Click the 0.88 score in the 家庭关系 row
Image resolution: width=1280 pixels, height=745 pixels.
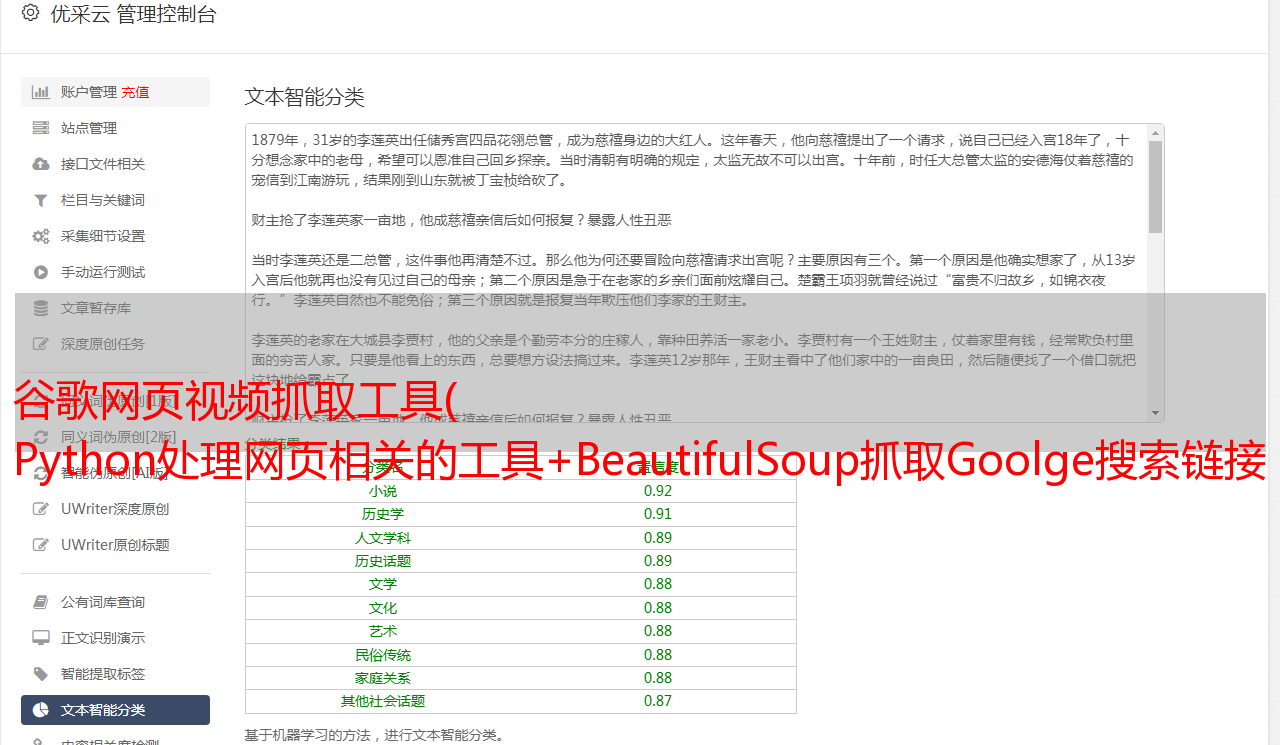coord(658,678)
